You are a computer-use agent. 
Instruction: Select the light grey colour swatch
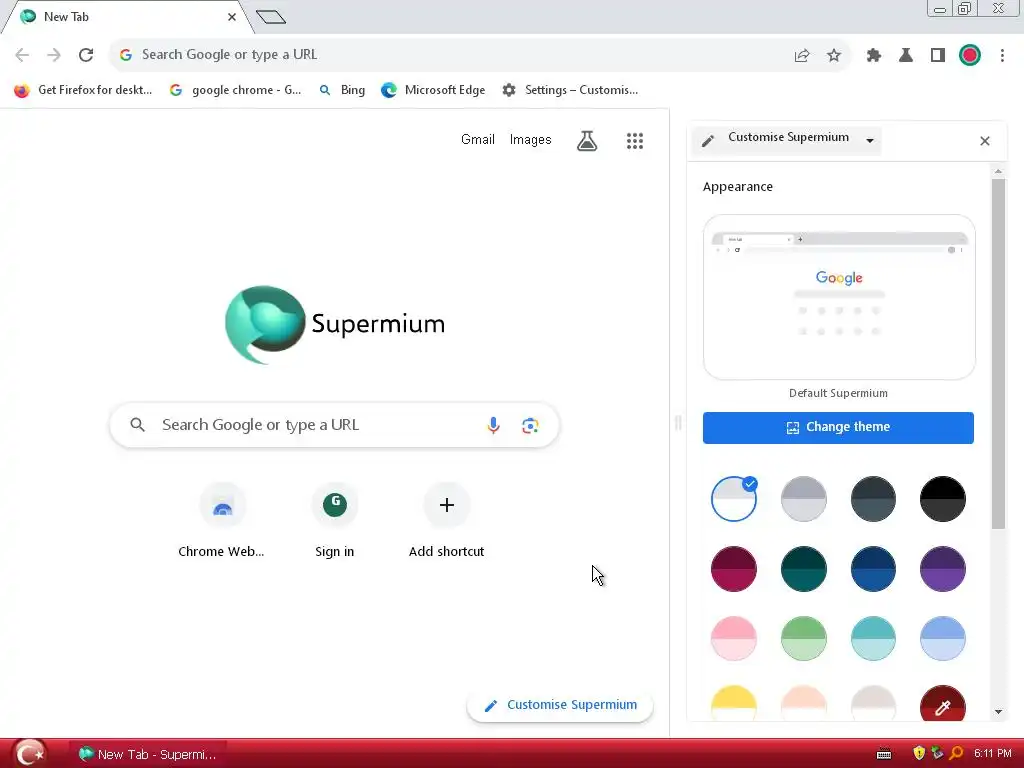[x=803, y=499]
